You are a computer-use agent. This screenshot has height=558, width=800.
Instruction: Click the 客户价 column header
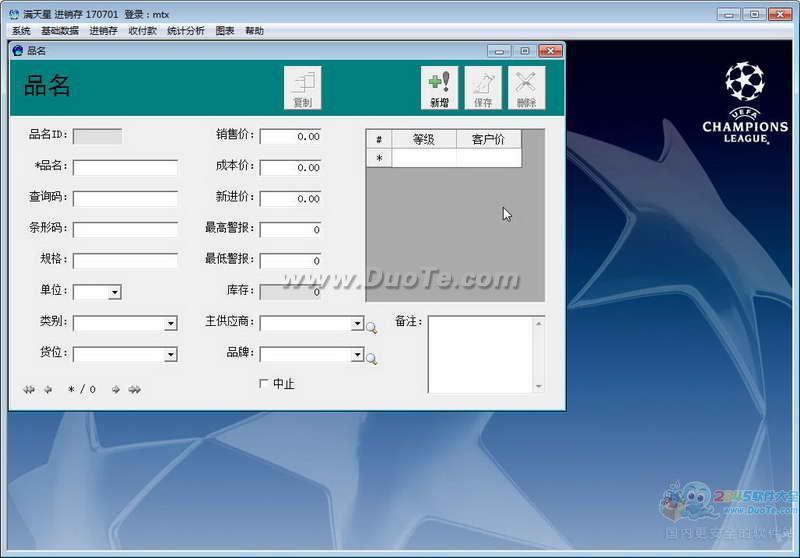click(x=489, y=139)
